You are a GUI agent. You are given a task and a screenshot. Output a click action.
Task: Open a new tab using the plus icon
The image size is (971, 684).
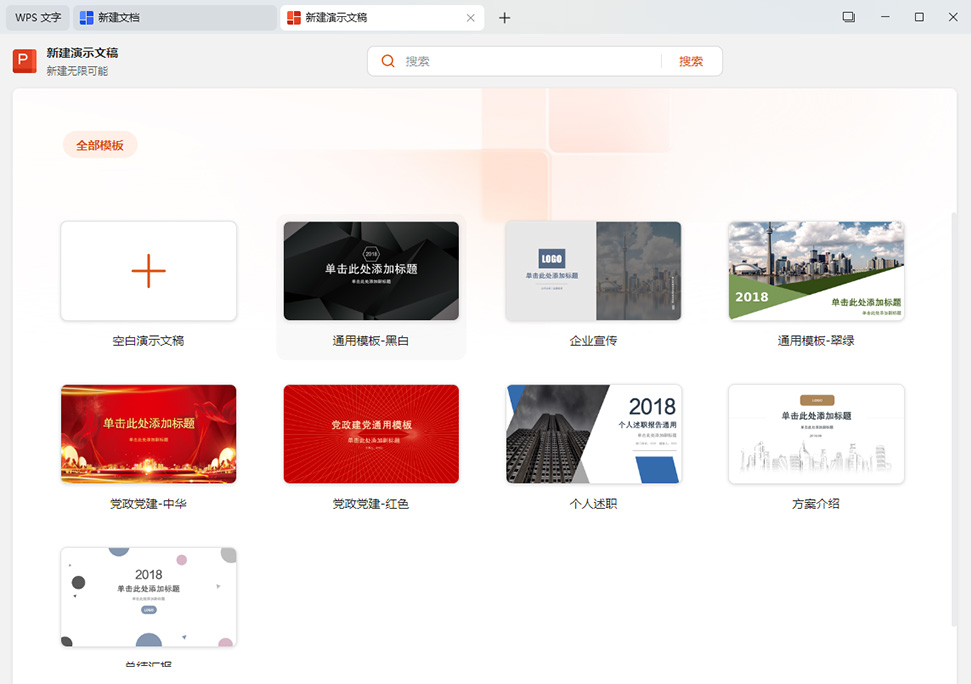click(x=504, y=17)
